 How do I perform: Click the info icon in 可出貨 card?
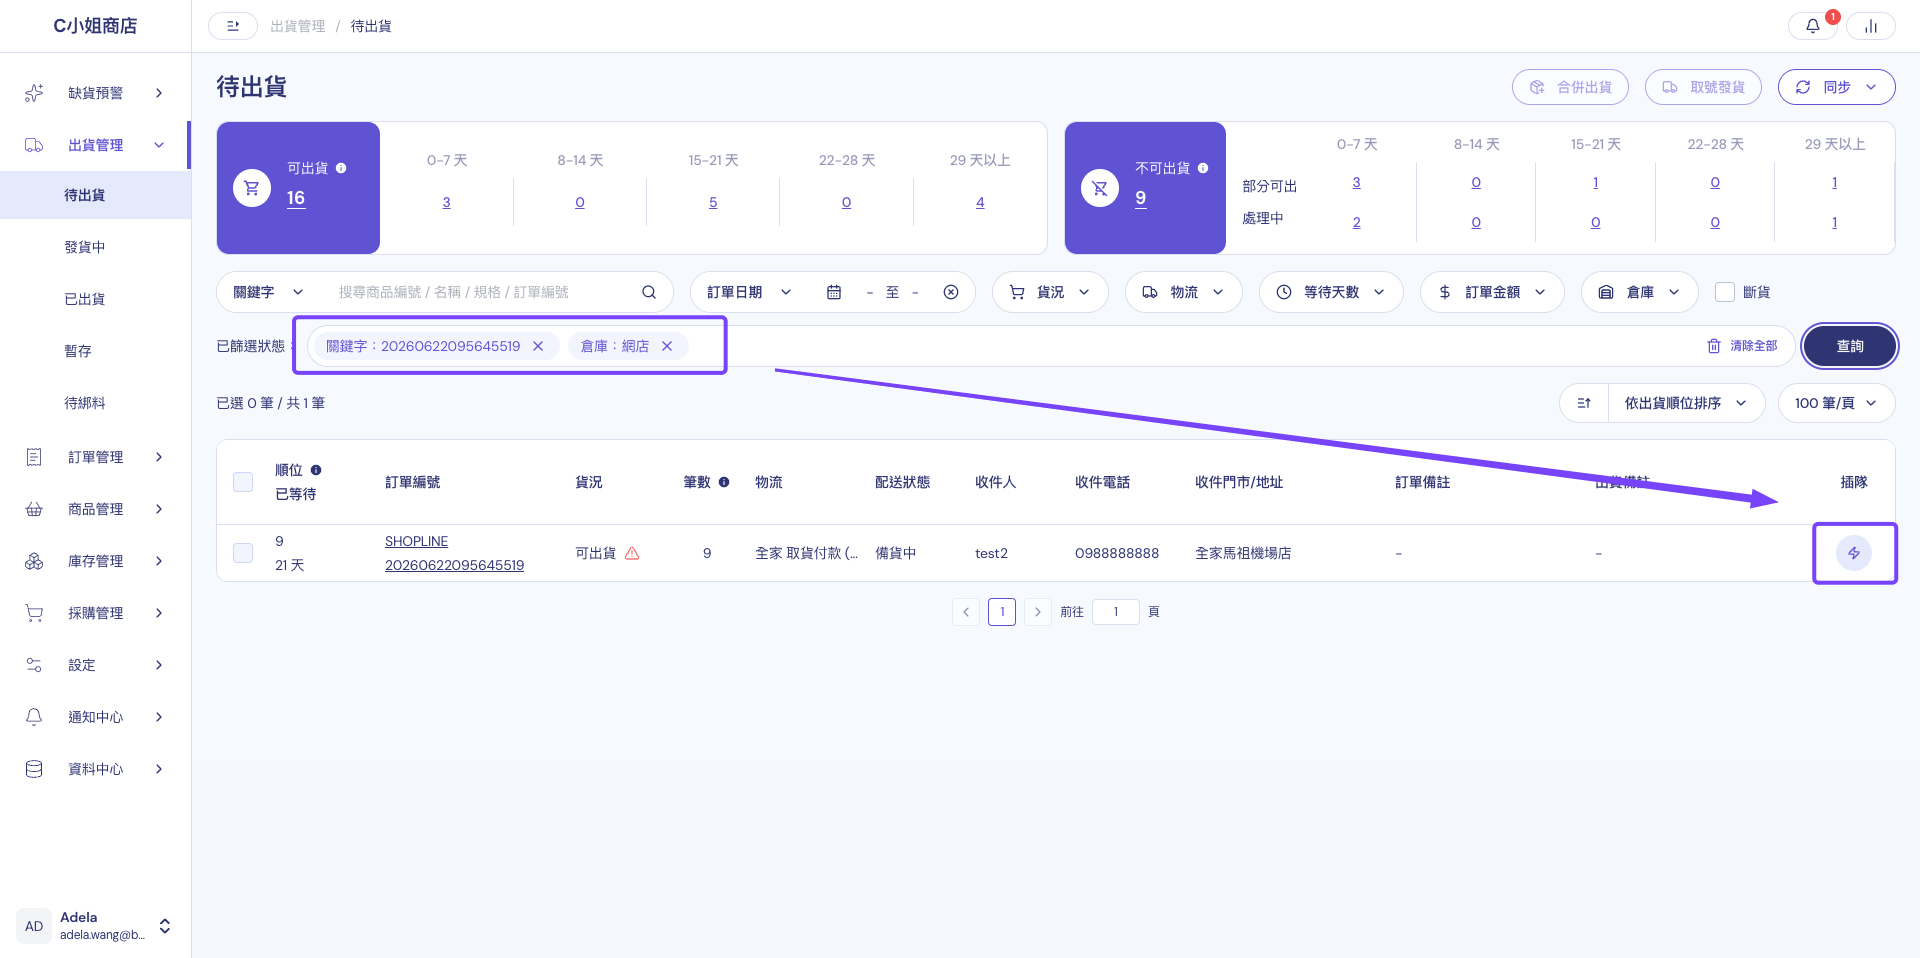(341, 168)
